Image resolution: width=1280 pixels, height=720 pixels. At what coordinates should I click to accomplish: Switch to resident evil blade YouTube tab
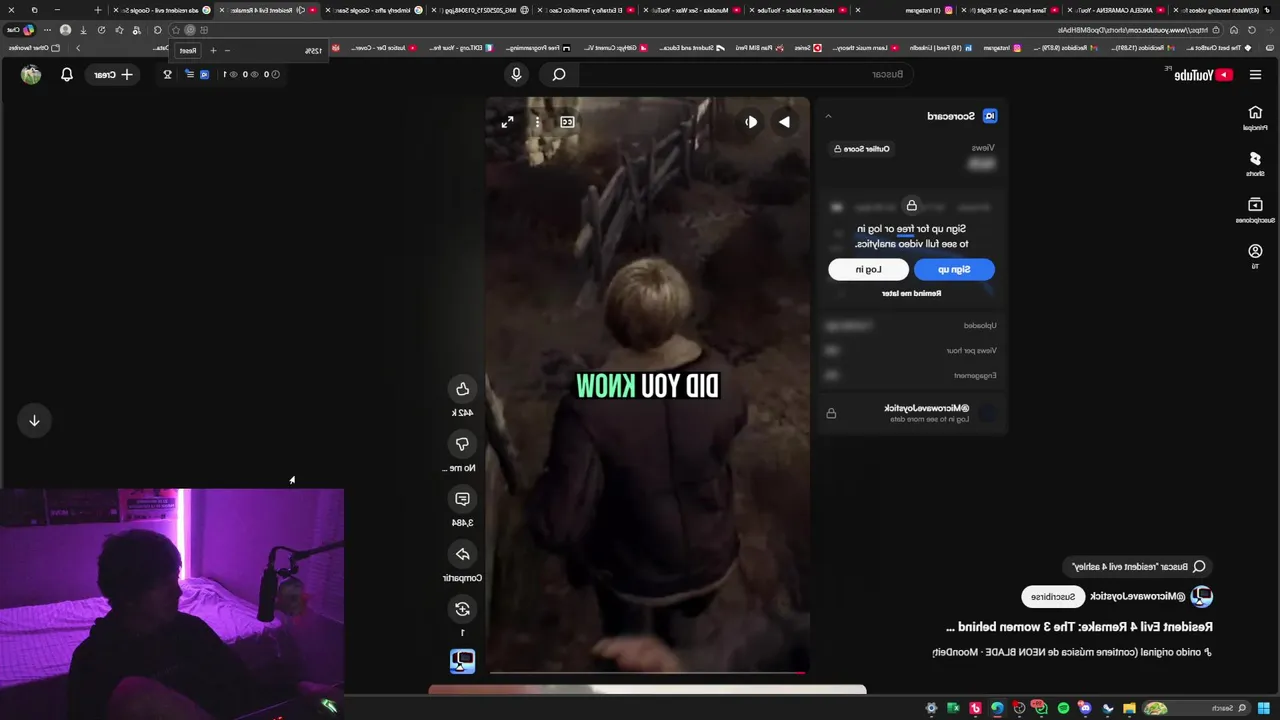799,10
